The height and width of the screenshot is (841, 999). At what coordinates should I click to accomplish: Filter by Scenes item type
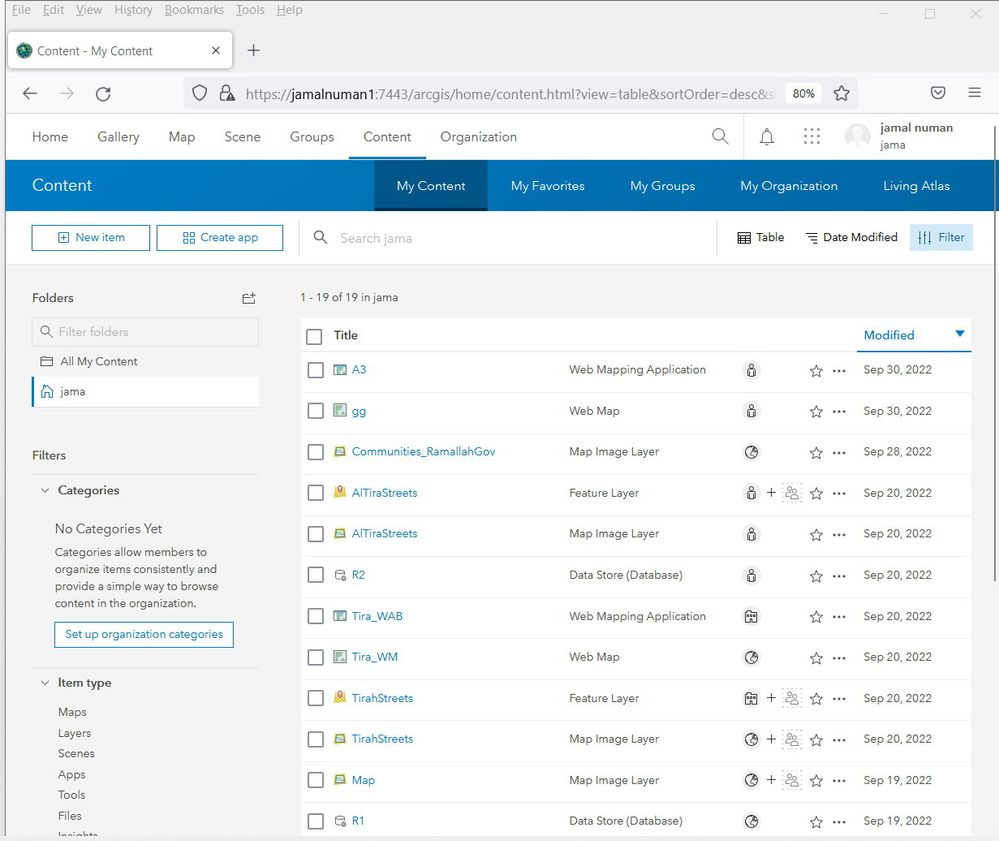[76, 754]
